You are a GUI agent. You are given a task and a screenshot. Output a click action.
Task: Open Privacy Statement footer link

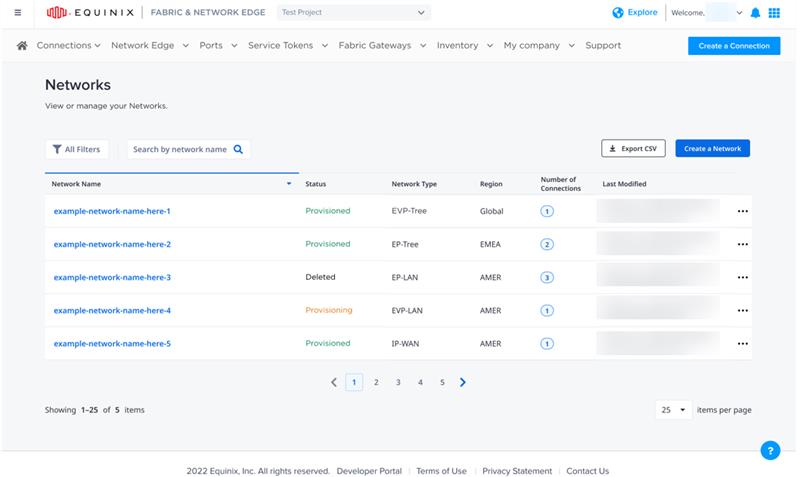pyautogui.click(x=517, y=471)
